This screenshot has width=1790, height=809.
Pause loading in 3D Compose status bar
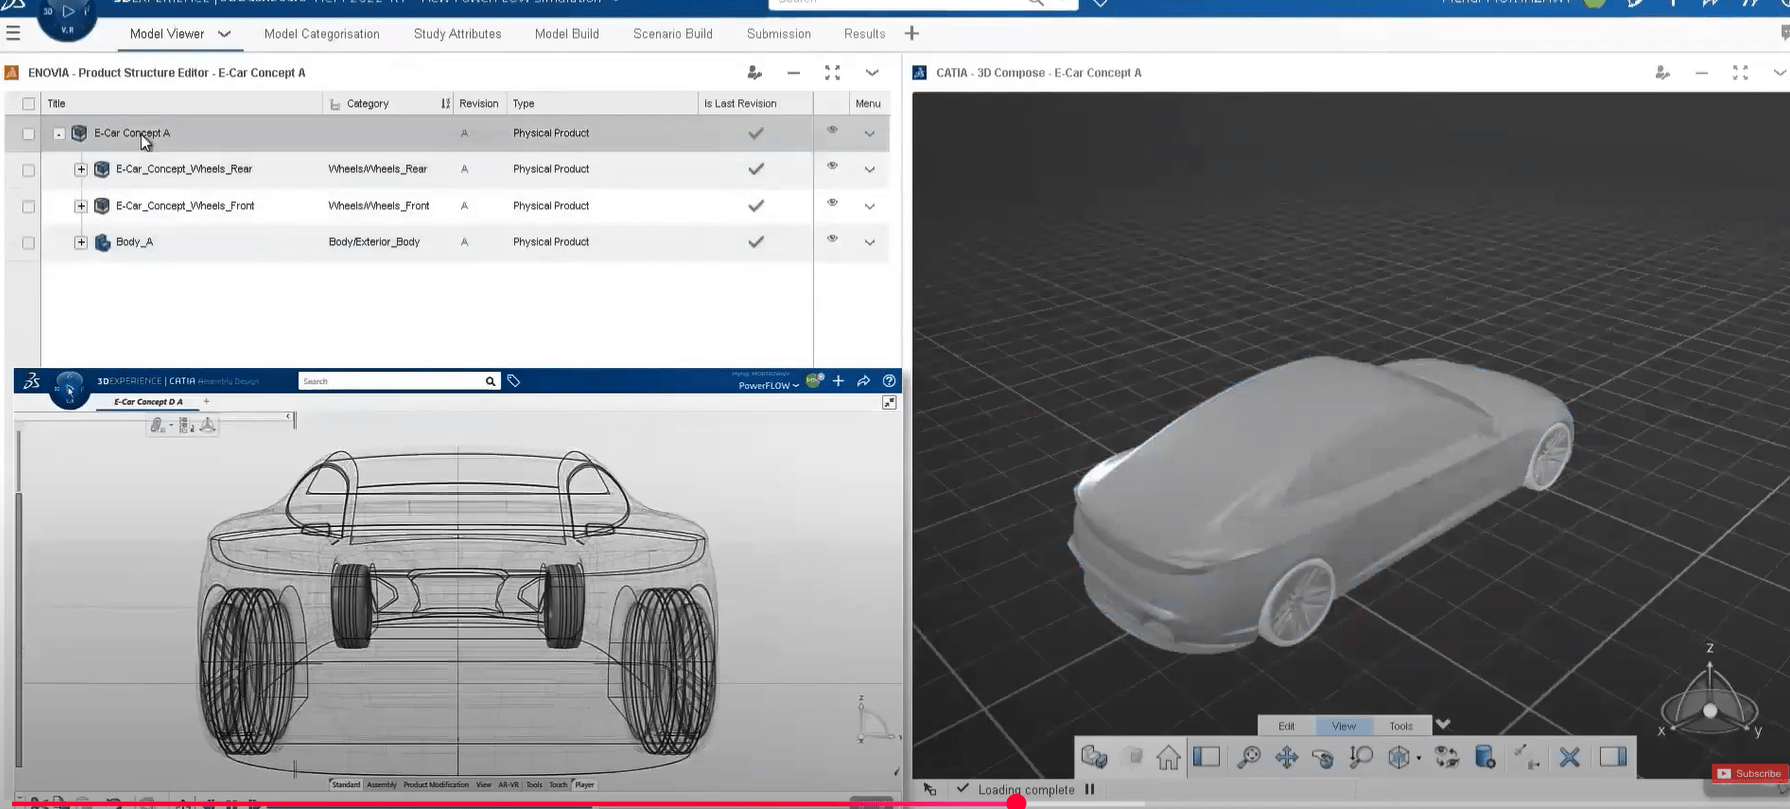1090,789
